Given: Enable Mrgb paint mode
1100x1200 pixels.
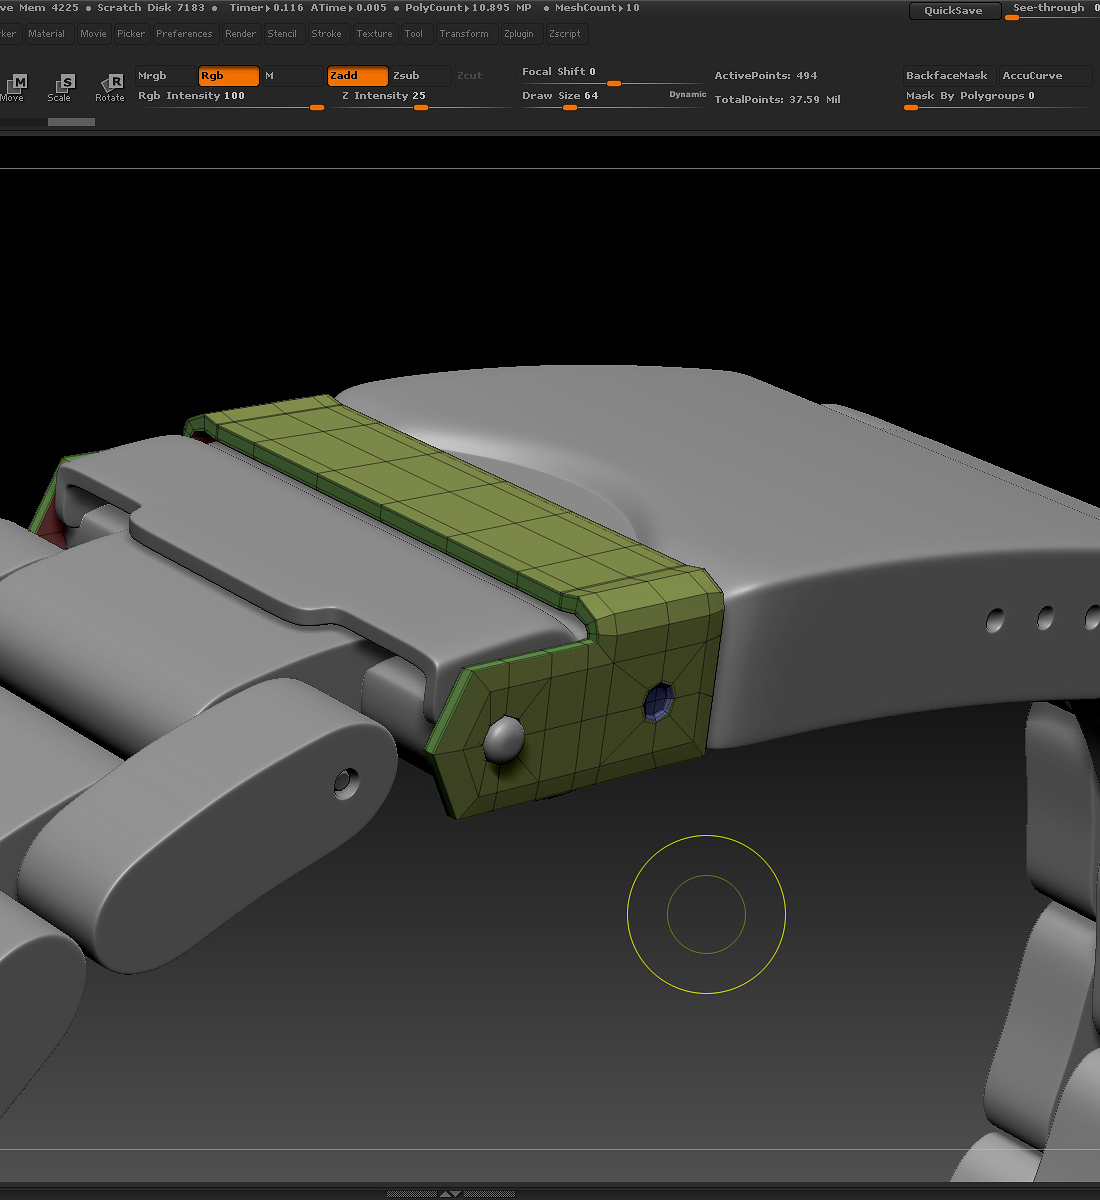Looking at the screenshot, I should click(166, 76).
